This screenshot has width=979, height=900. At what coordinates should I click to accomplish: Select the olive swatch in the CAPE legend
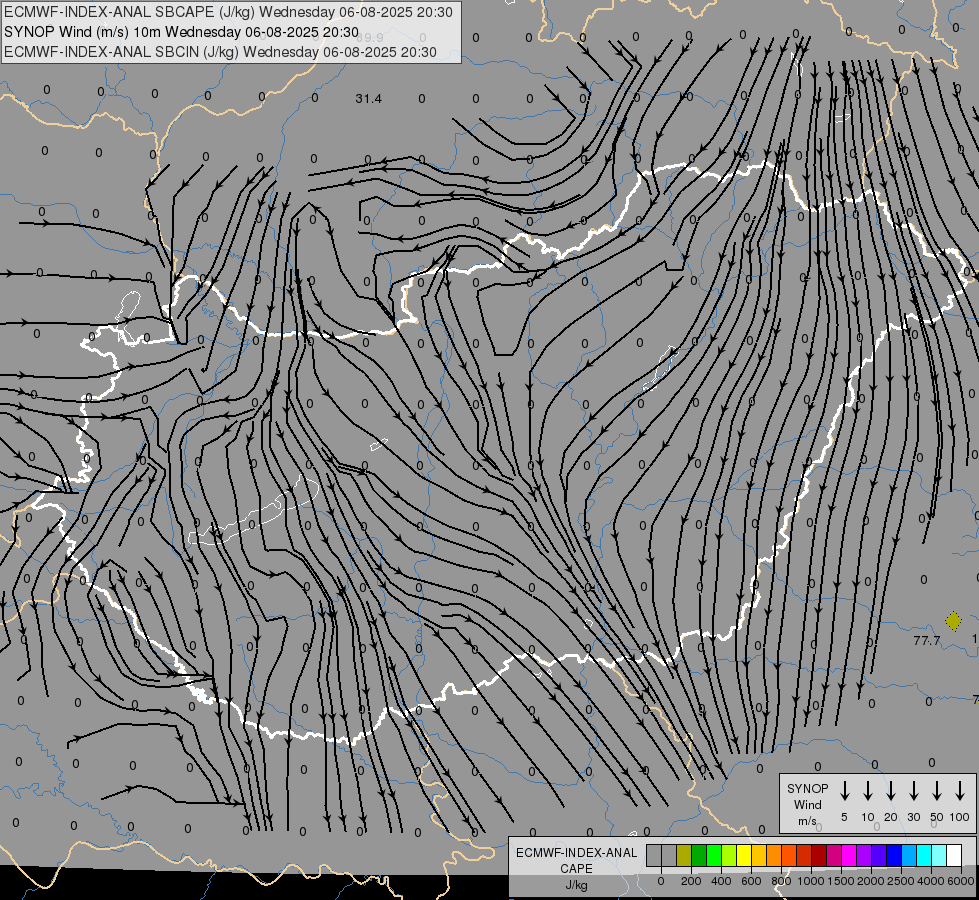[x=684, y=855]
